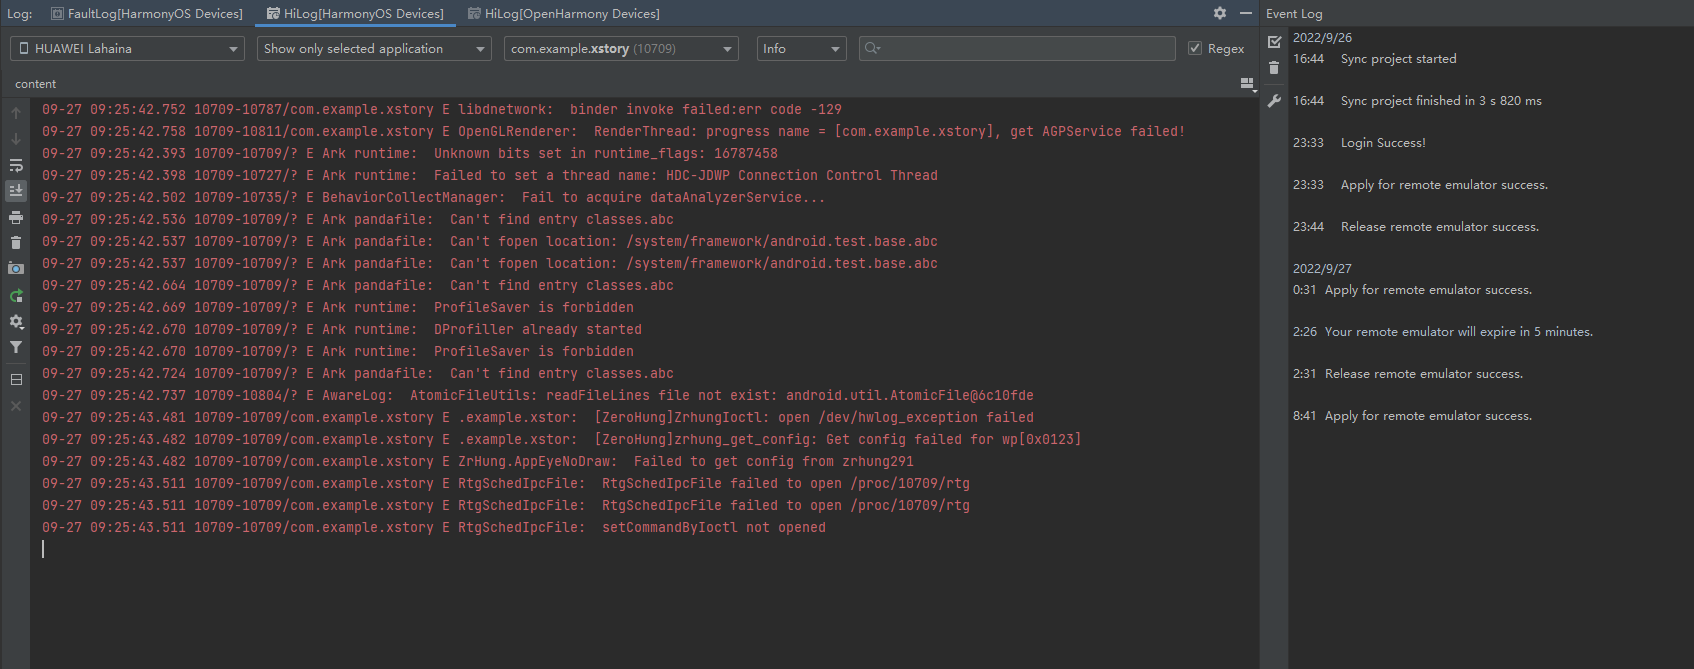The height and width of the screenshot is (669, 1694).
Task: Open the HUAWEI Lahaina device dropdown
Action: point(127,48)
